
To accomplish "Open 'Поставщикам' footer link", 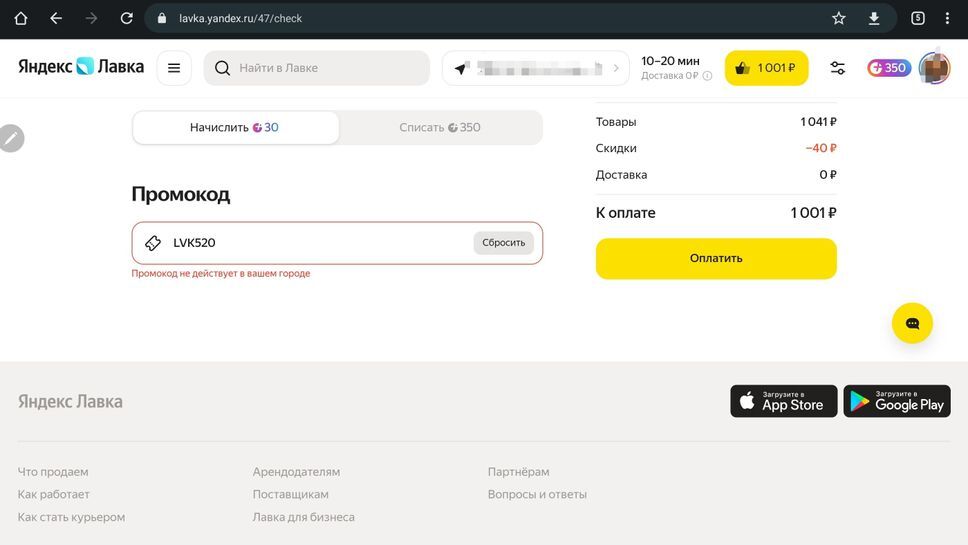I will 291,494.
